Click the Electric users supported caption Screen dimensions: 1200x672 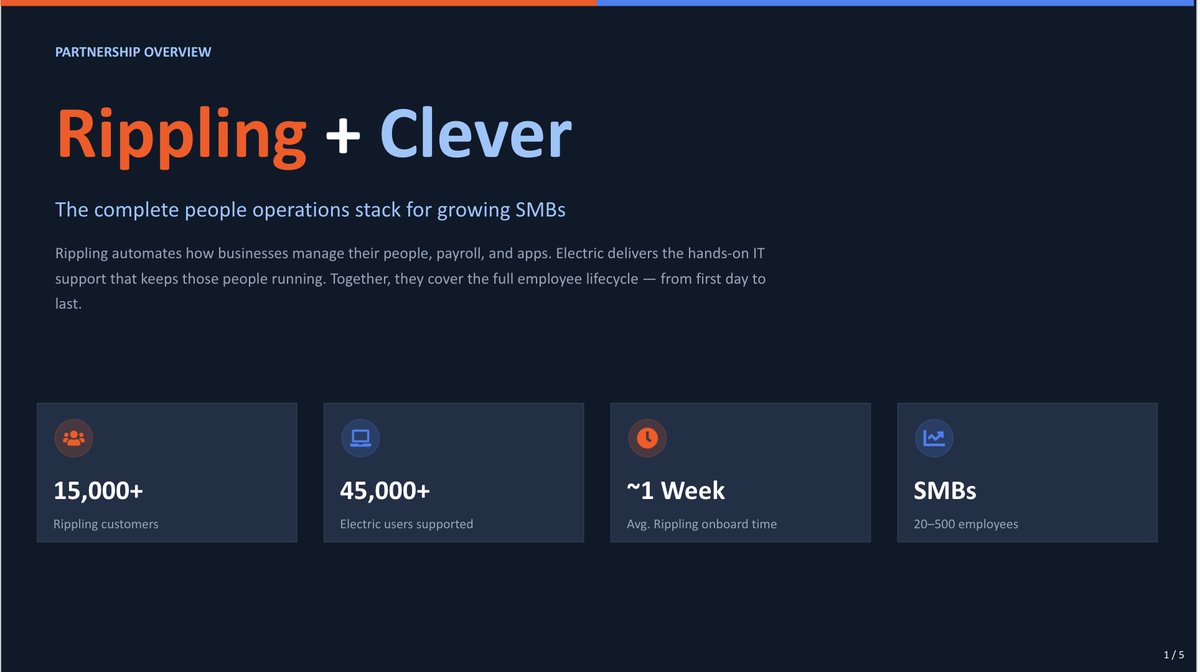pyautogui.click(x=407, y=524)
